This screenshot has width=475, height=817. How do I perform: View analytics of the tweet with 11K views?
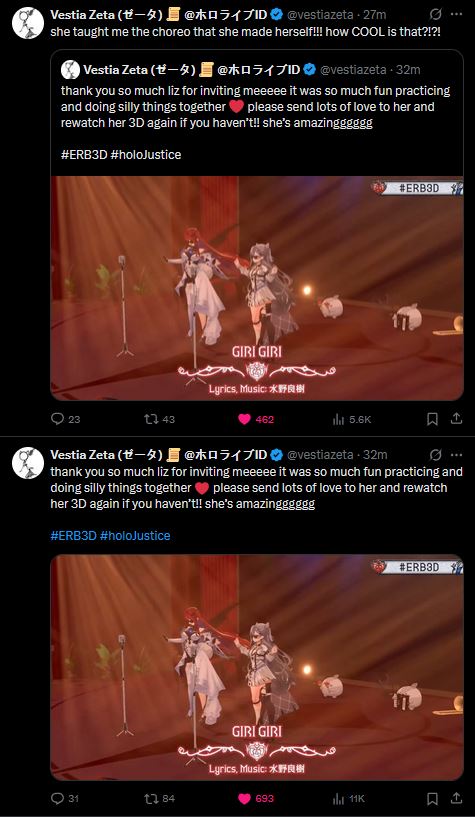(349, 799)
